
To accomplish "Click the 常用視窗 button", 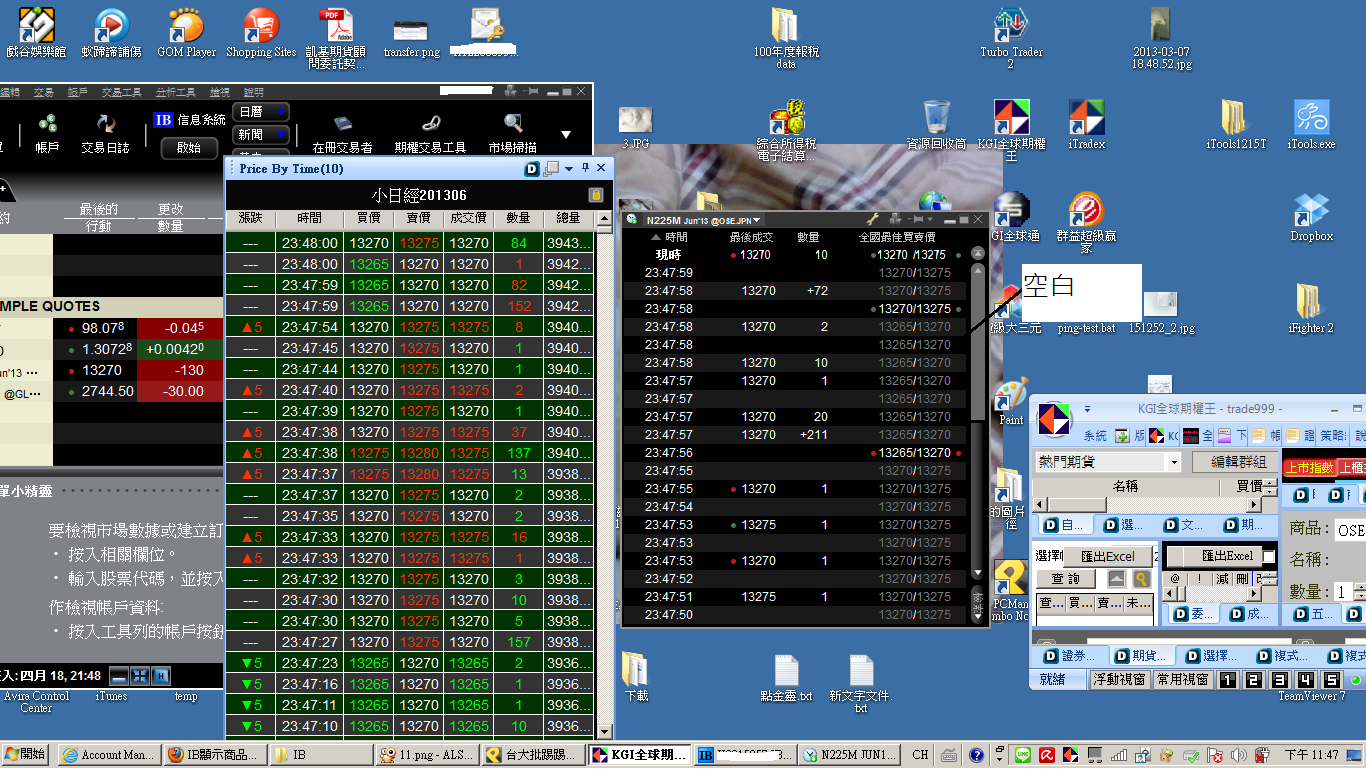I will point(1182,680).
